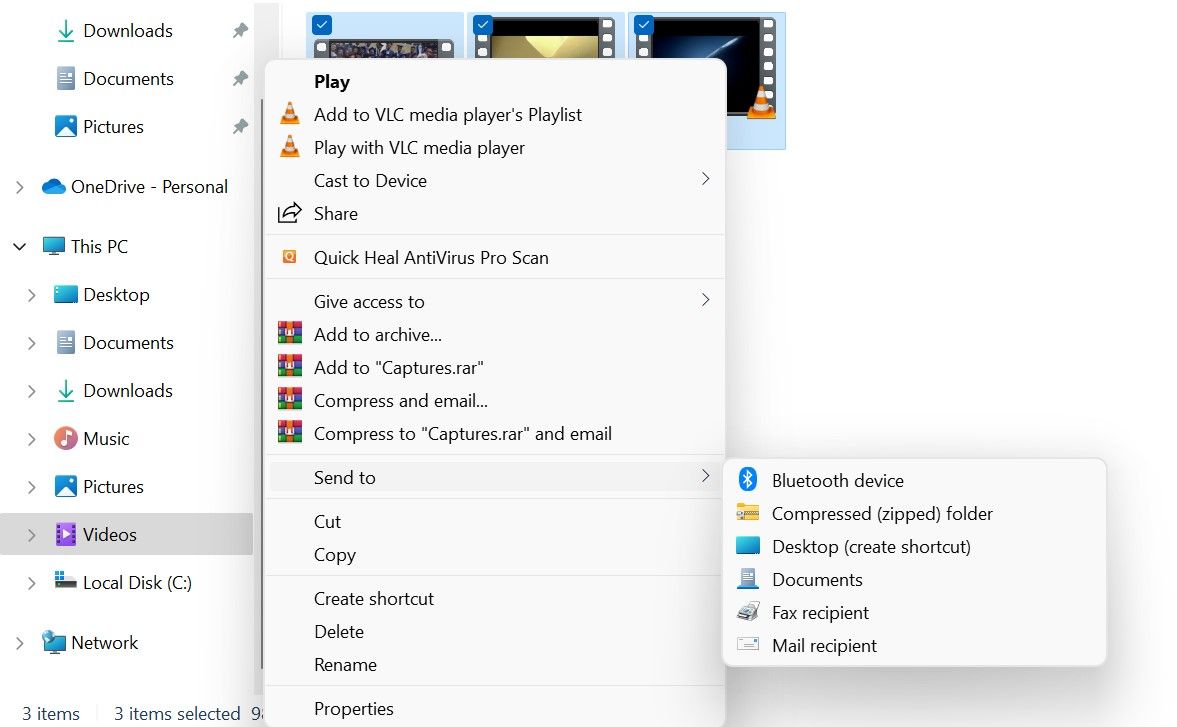Select 'Add to VLC media player's Playlist' via VLC cone icon
Screen dimensions: 1177x727
pyautogui.click(x=290, y=115)
